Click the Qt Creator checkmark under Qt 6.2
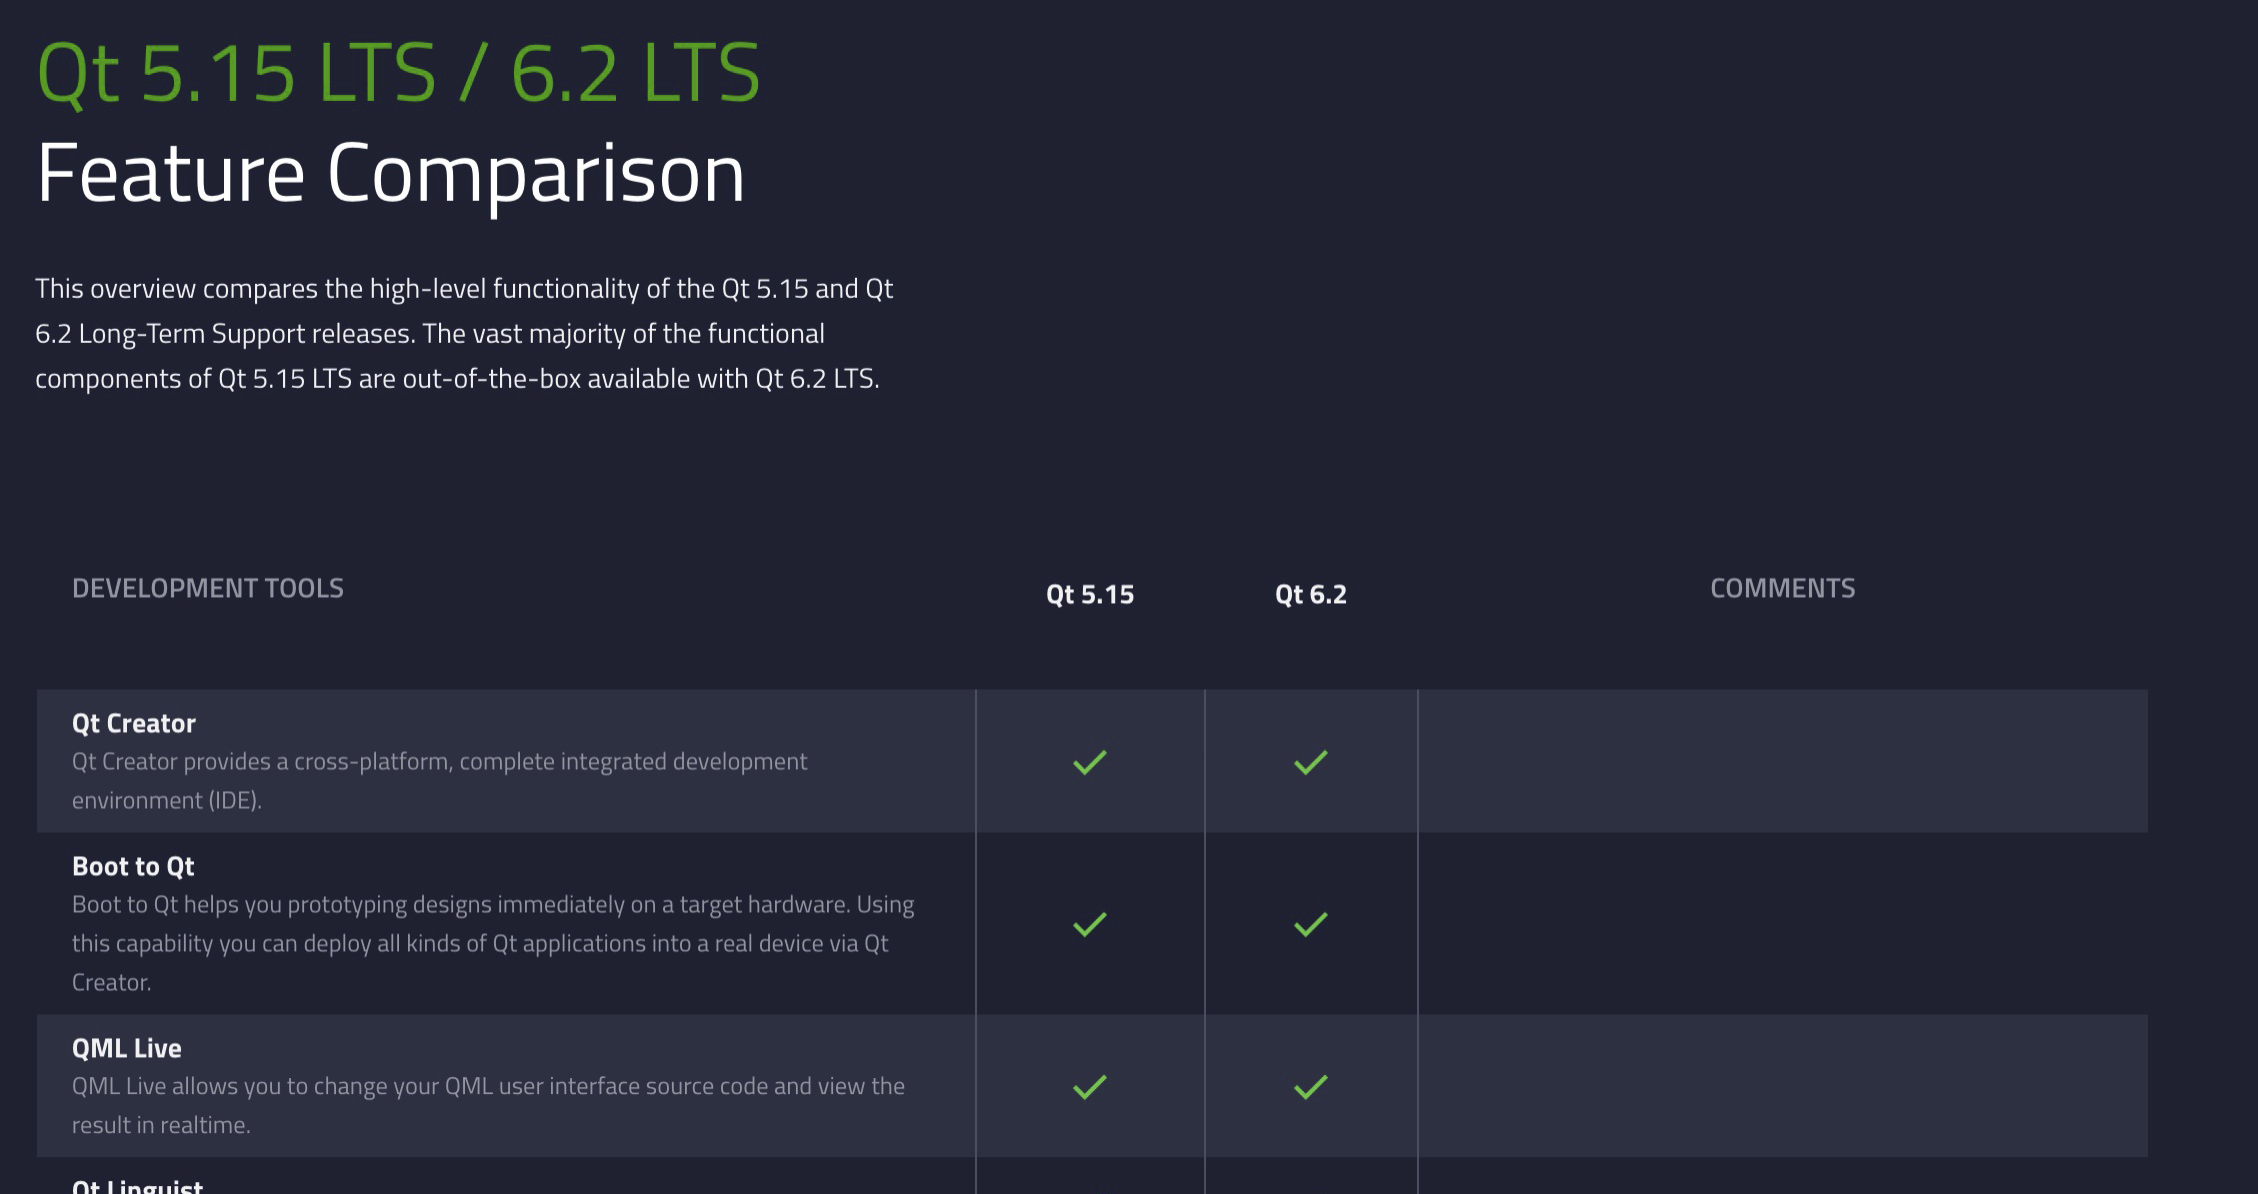Viewport: 2258px width, 1194px height. tap(1310, 762)
